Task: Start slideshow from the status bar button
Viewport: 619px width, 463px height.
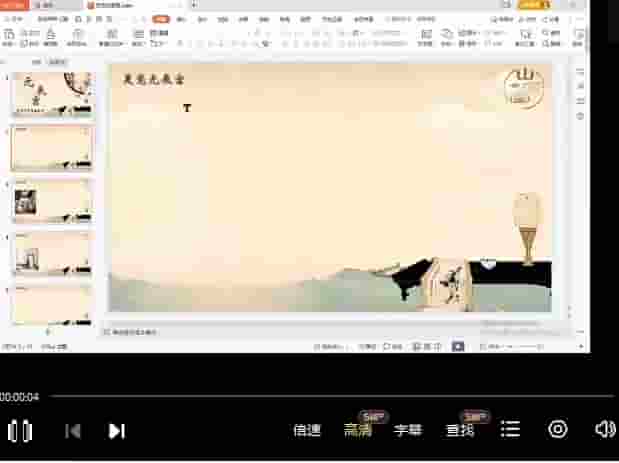Action: coord(458,347)
